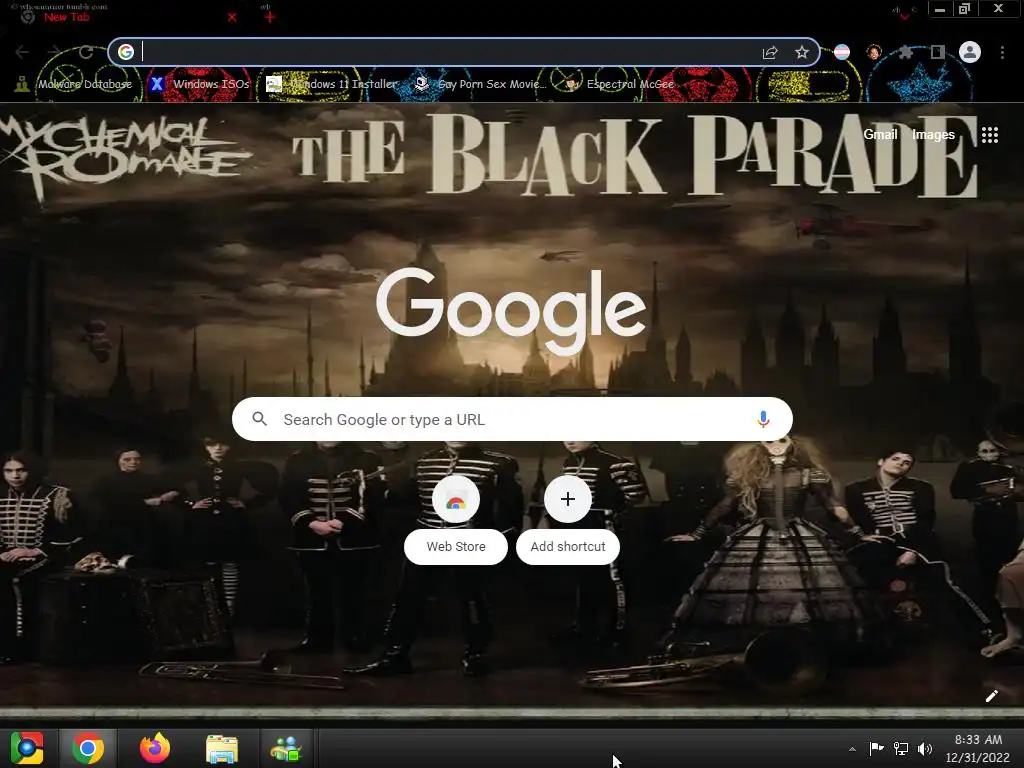
Task: Click the magnifier icon in search box
Action: click(x=259, y=419)
